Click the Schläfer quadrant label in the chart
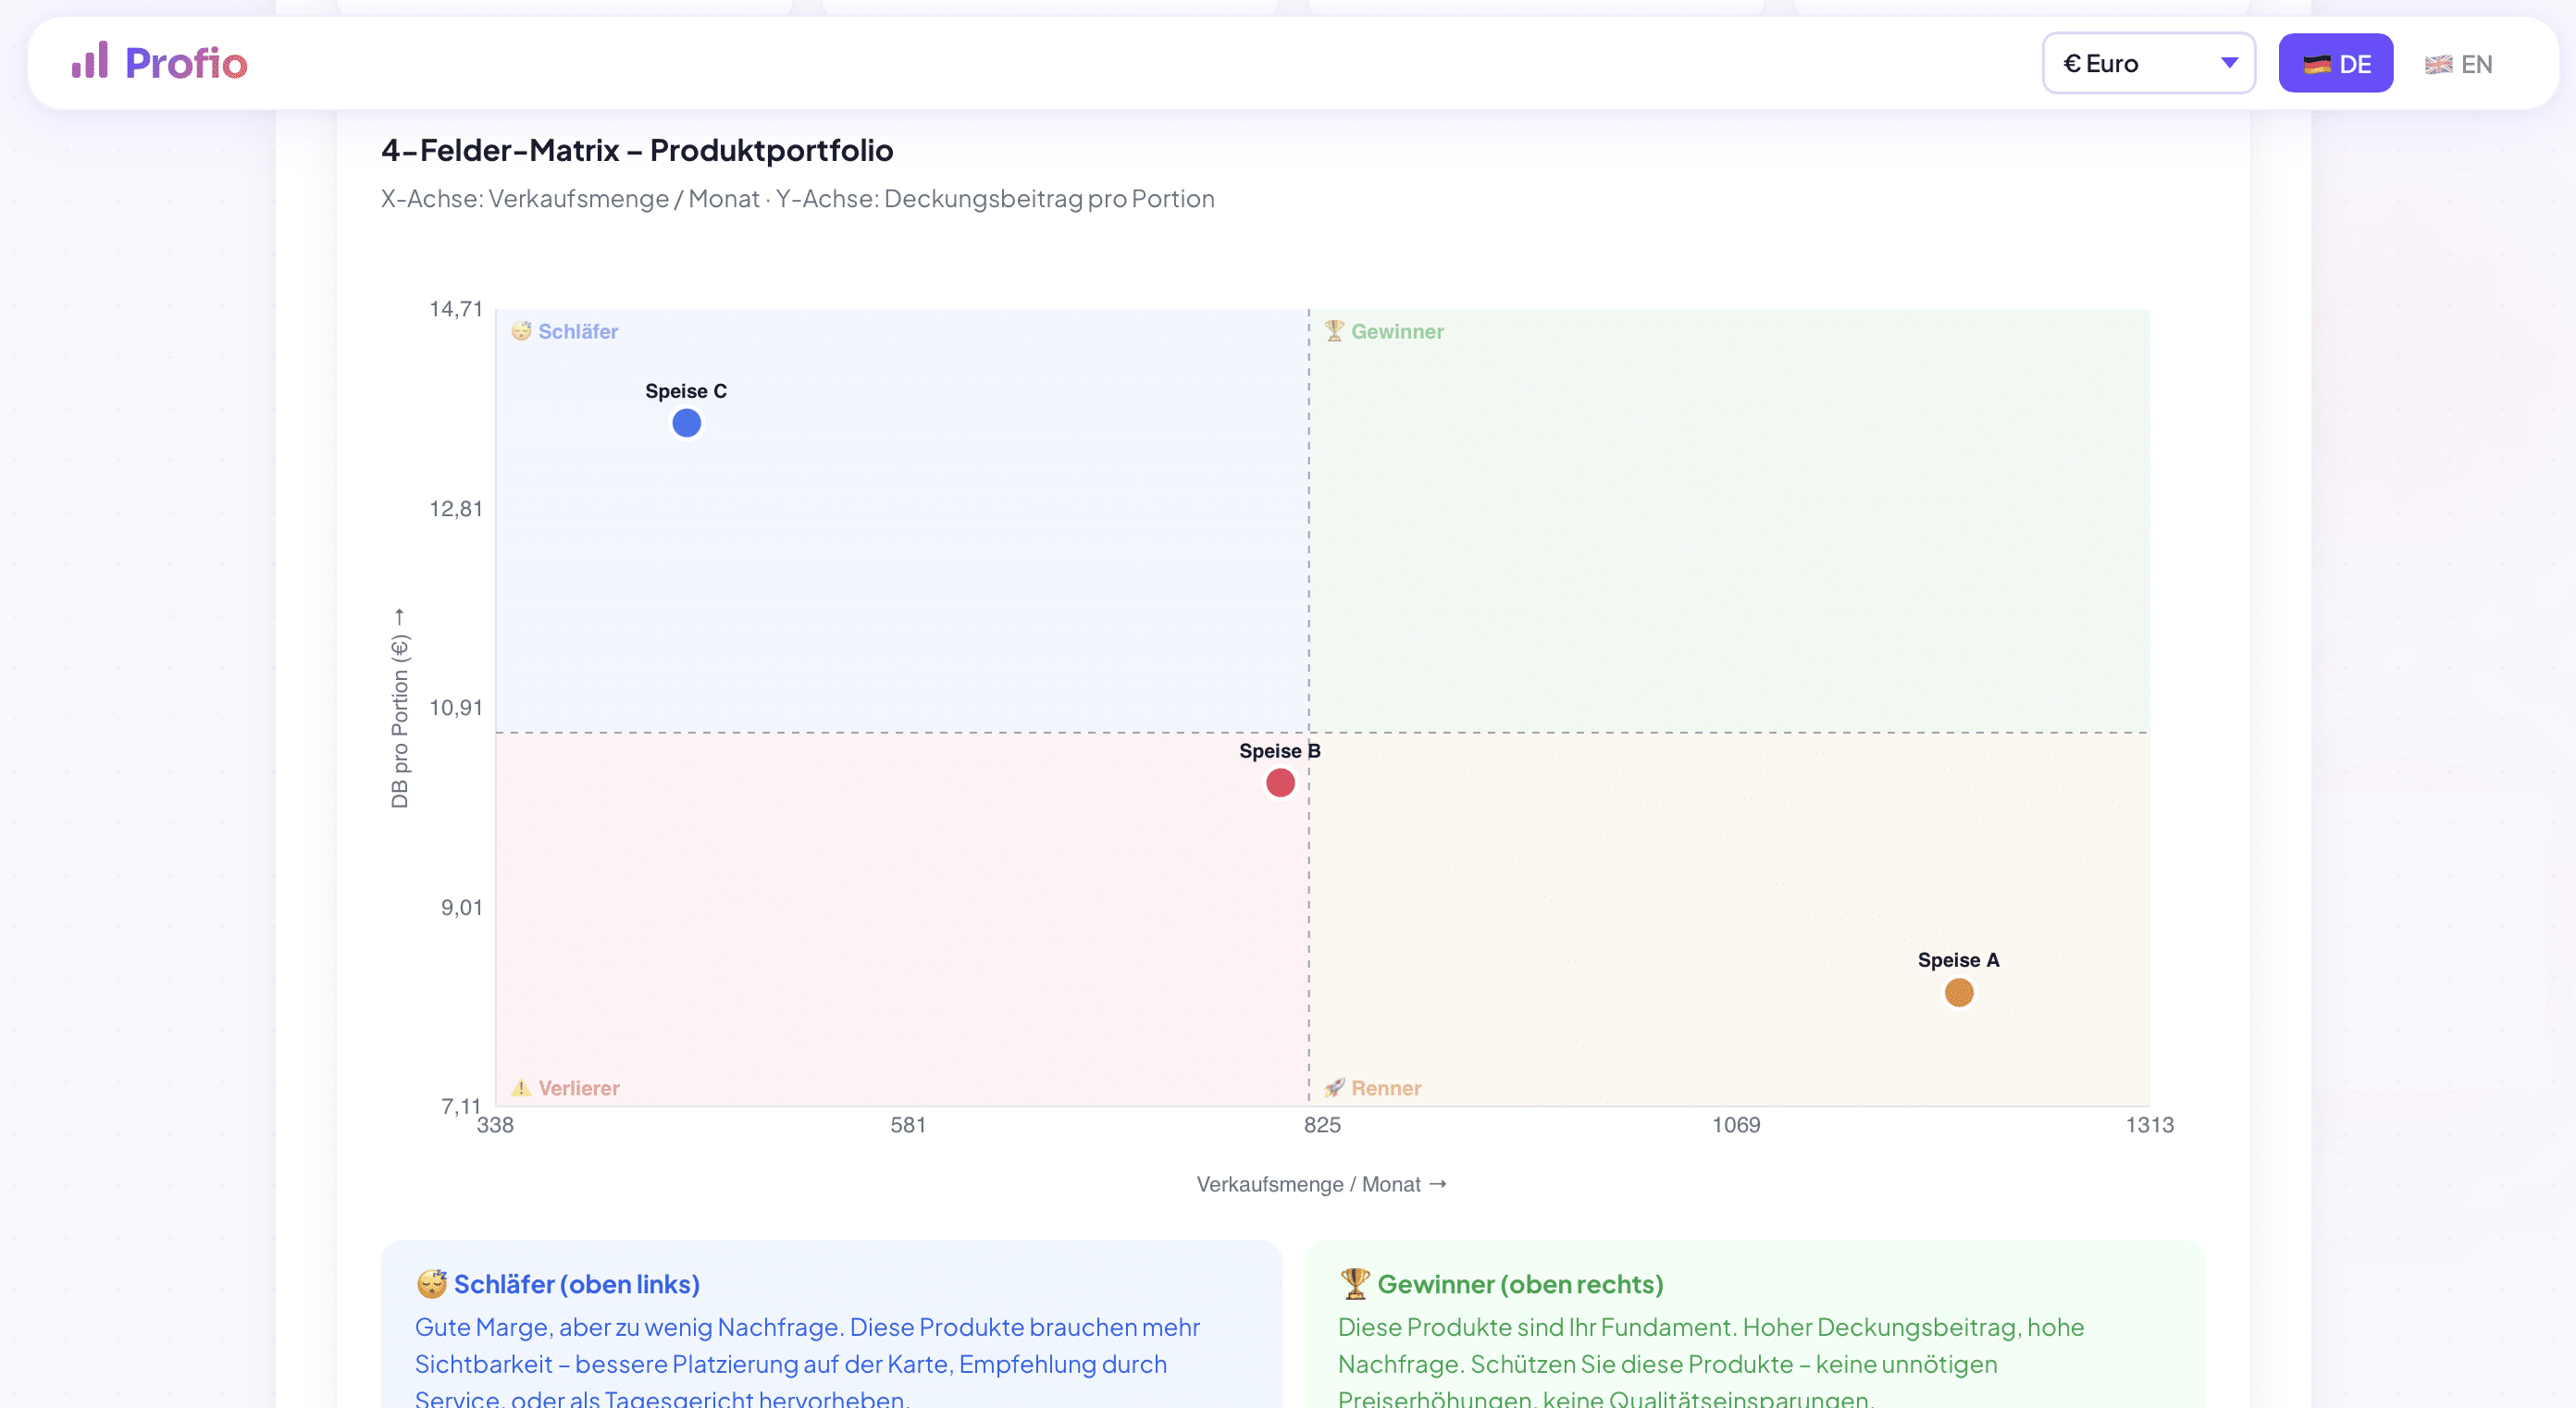This screenshot has width=2576, height=1408. point(578,331)
